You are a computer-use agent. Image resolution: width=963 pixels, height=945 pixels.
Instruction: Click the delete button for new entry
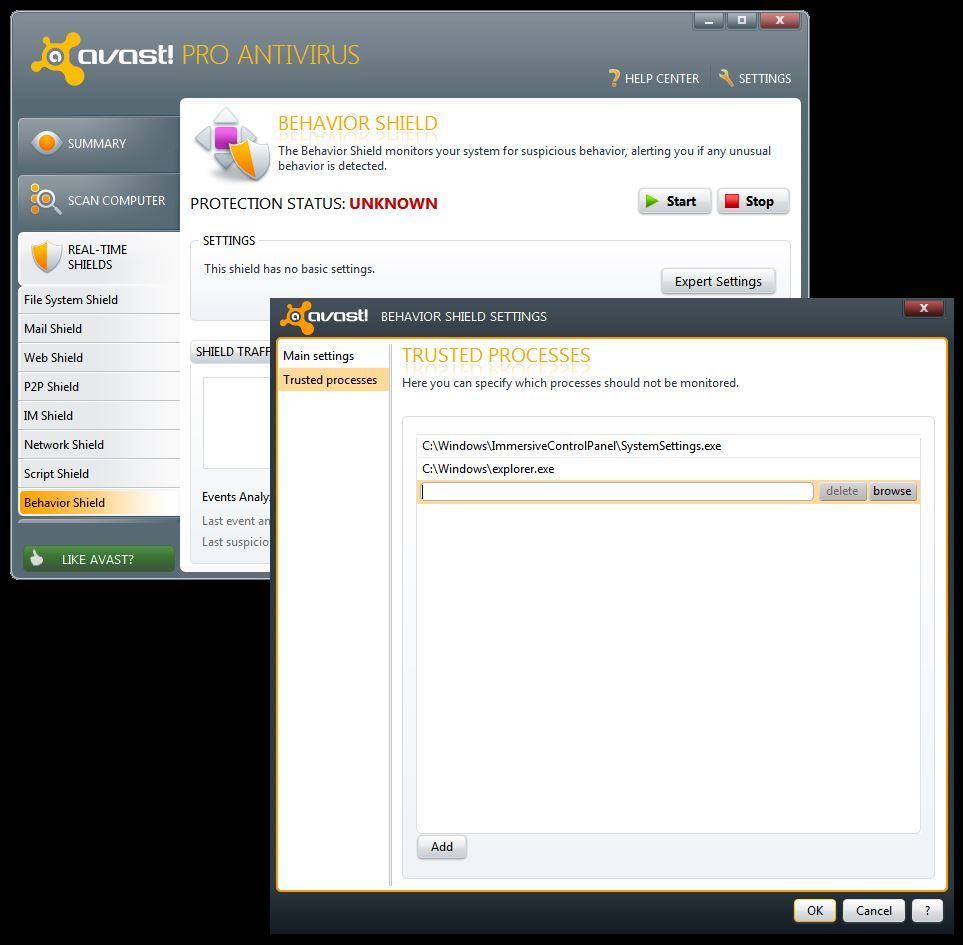[842, 491]
